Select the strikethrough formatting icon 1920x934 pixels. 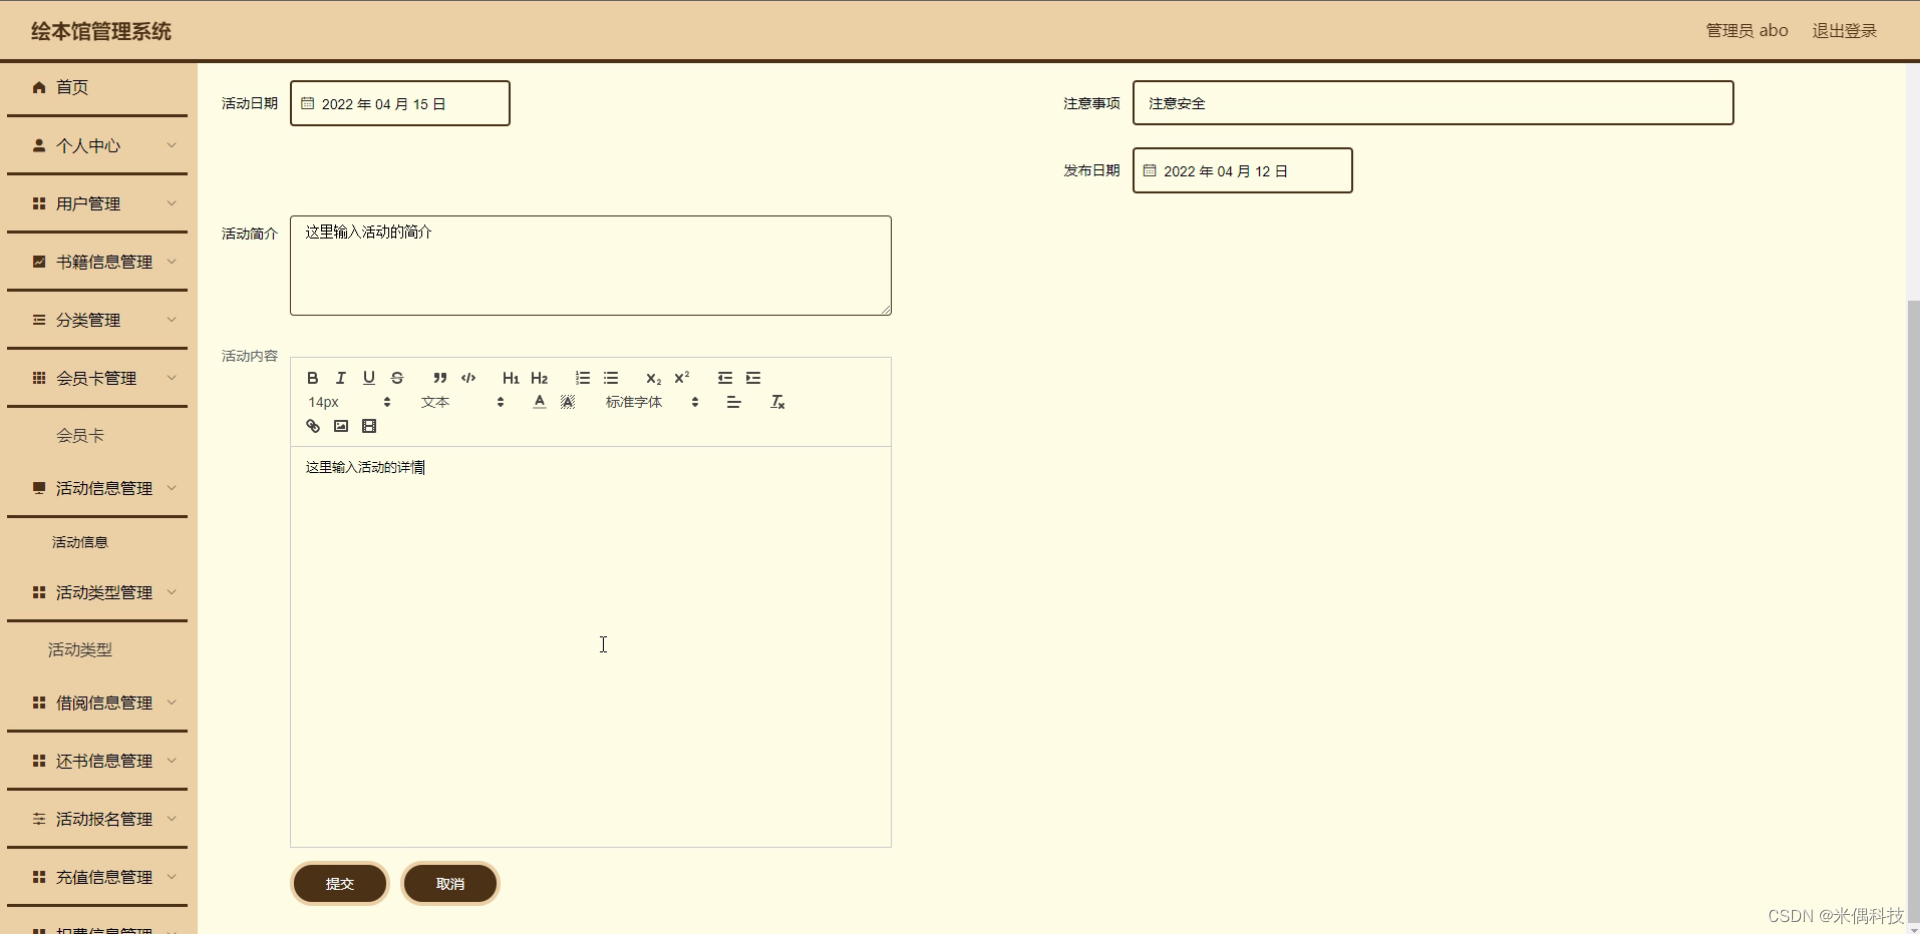tap(397, 378)
